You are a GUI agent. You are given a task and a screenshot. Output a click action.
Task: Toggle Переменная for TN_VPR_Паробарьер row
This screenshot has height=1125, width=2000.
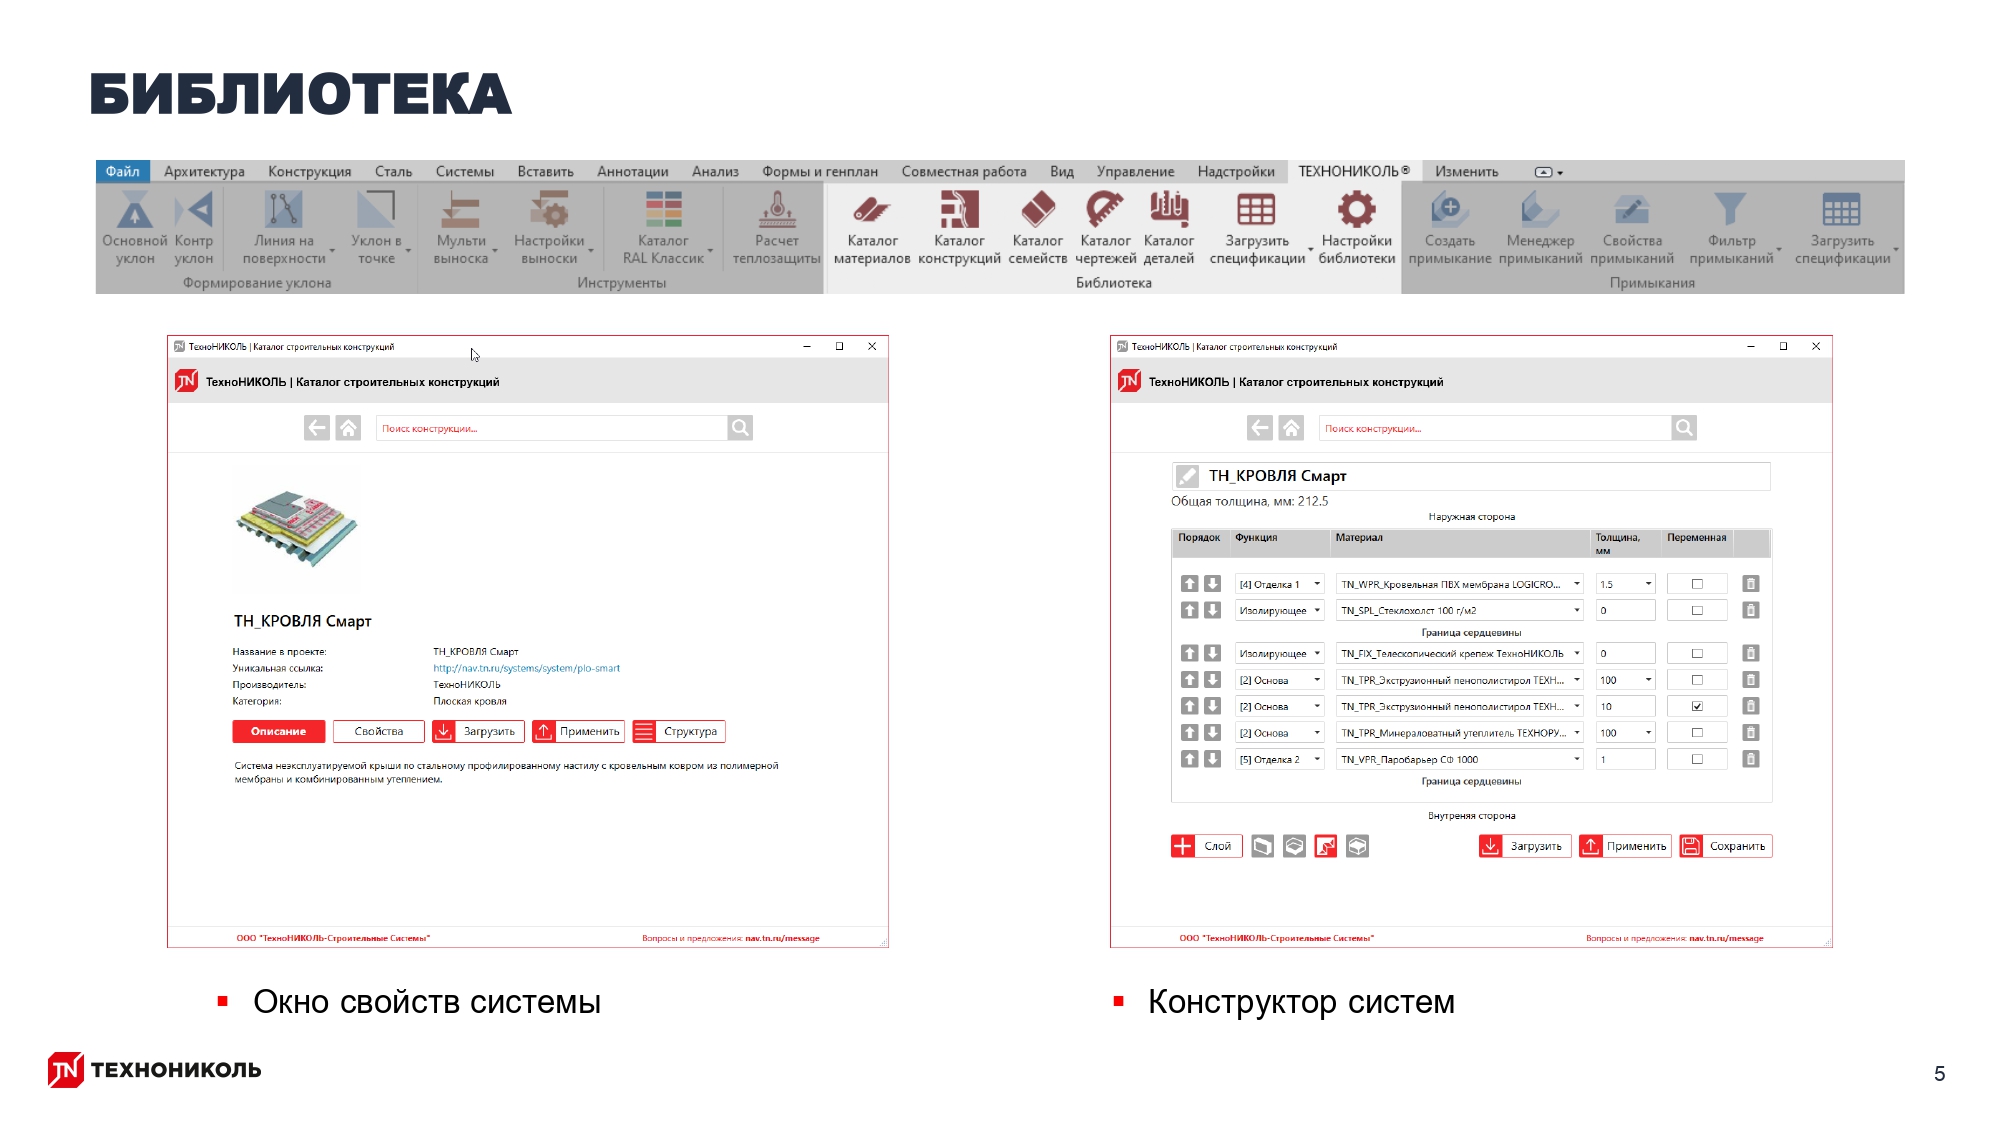pos(1697,759)
